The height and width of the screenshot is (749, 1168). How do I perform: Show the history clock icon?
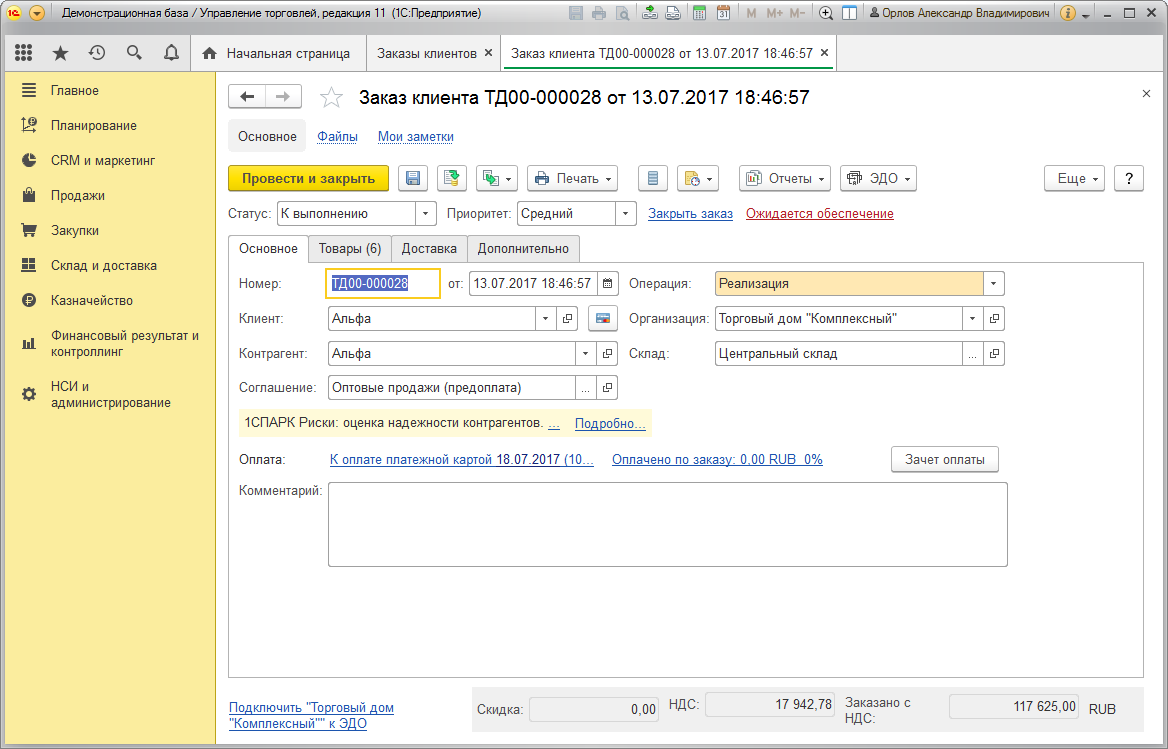point(97,53)
